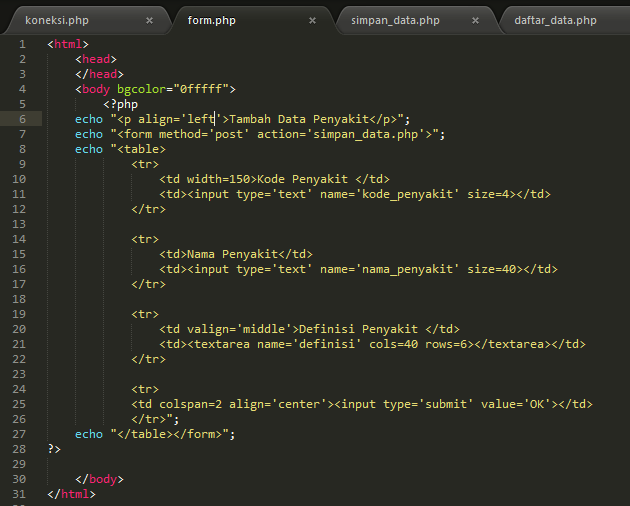
Task: Click the closing body tag
Action: click(100, 479)
